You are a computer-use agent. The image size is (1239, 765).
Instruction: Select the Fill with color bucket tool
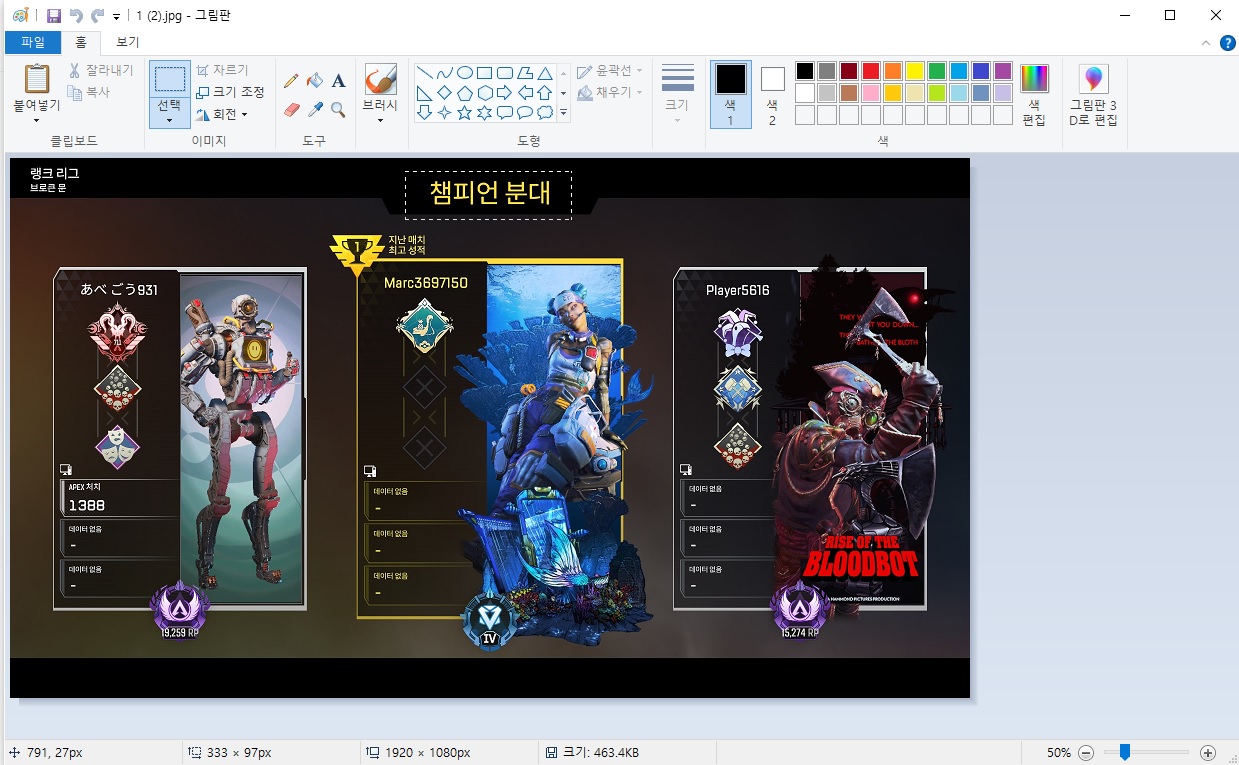point(315,81)
